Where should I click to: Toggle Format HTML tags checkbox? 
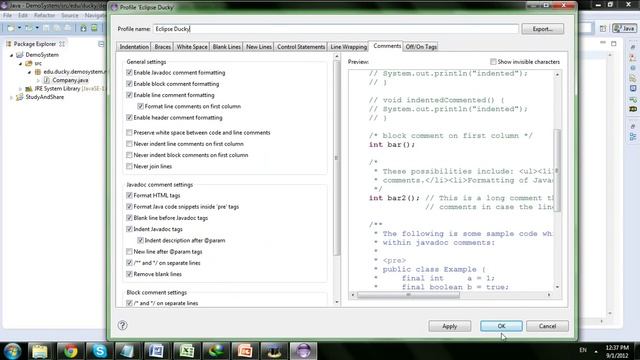[x=129, y=196]
